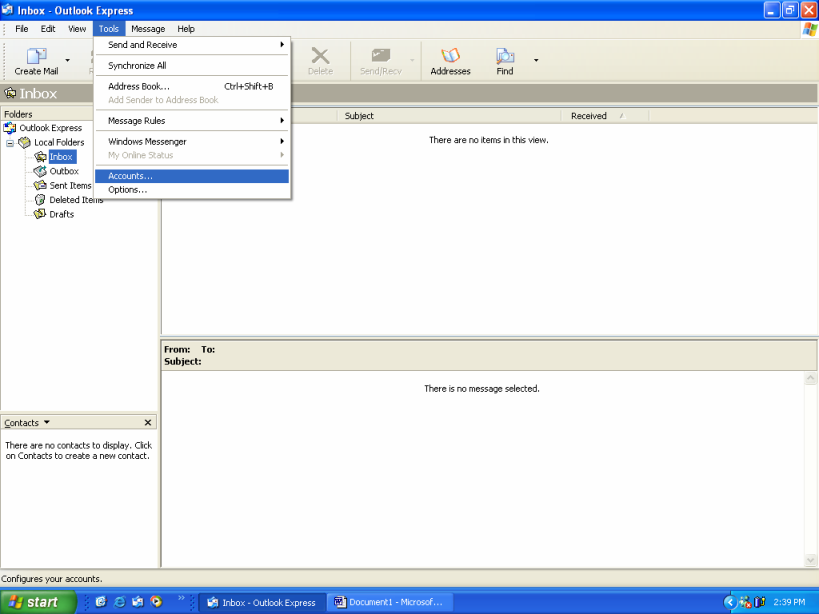Collapse the Local Folders tree node
This screenshot has width=819, height=614.
pyautogui.click(x=10, y=143)
